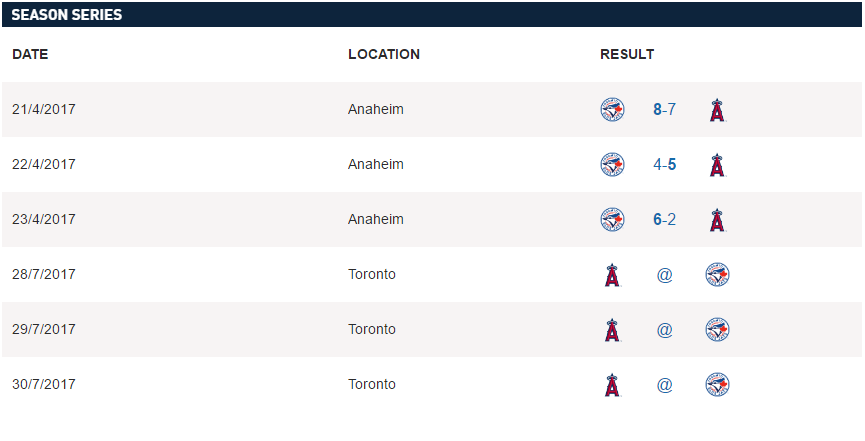Image resolution: width=865 pixels, height=441 pixels.
Task: Click Blue Jays logo in 21/4/2017 row
Action: (x=612, y=110)
